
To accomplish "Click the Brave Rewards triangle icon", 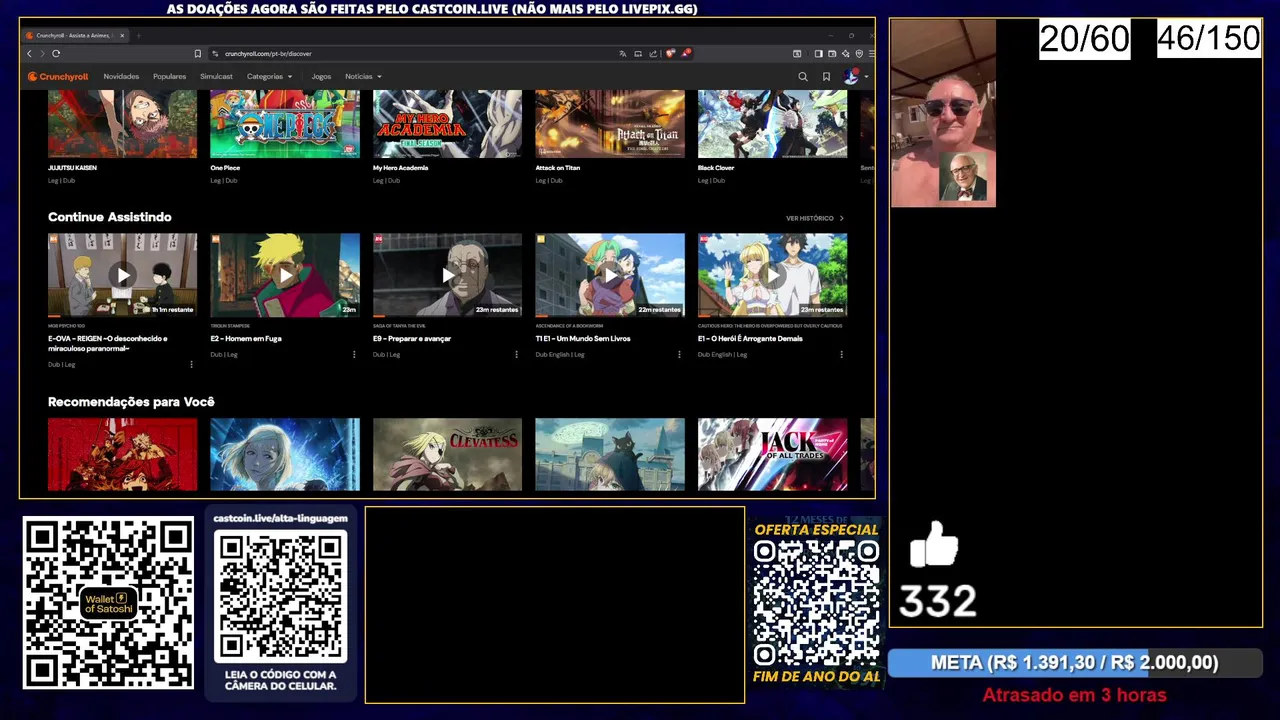I will [685, 53].
